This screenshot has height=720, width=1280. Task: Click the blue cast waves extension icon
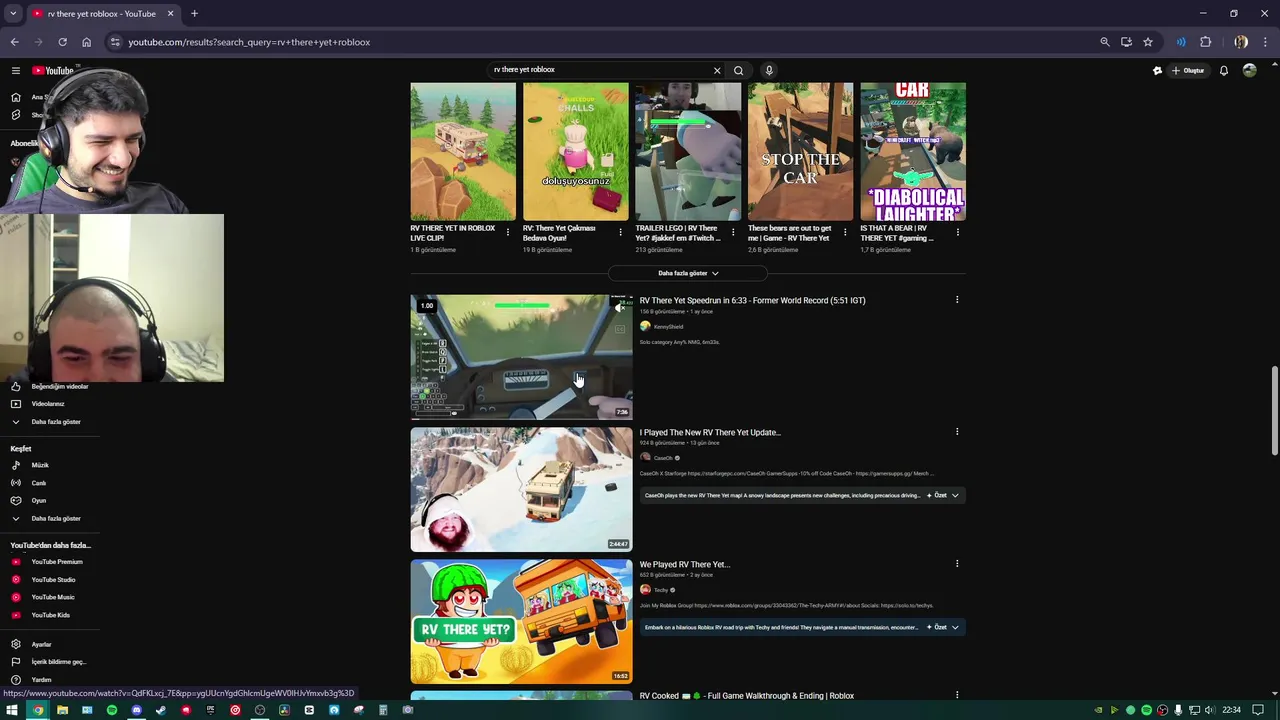[x=1181, y=42]
